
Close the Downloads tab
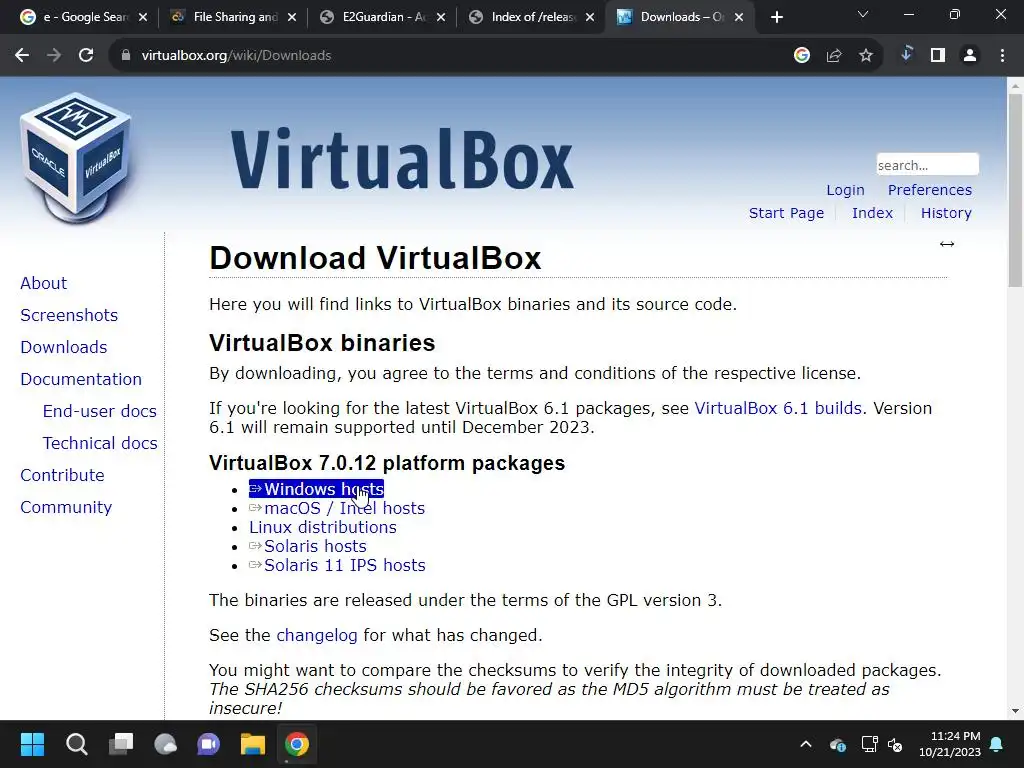(739, 17)
